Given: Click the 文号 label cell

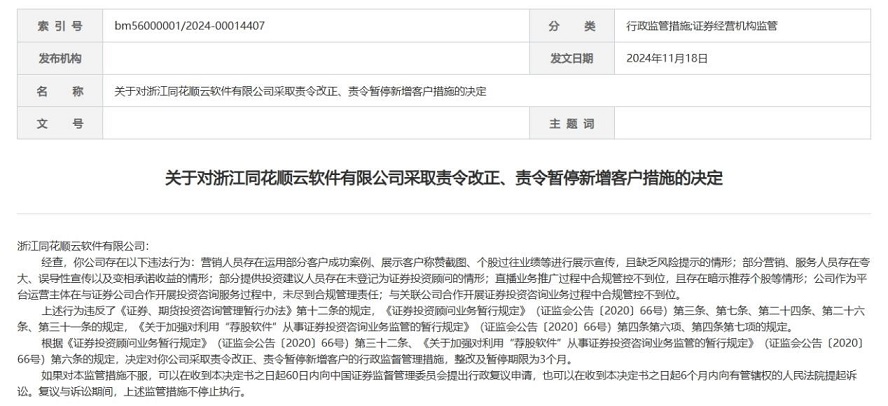Looking at the screenshot, I should click(60, 123).
